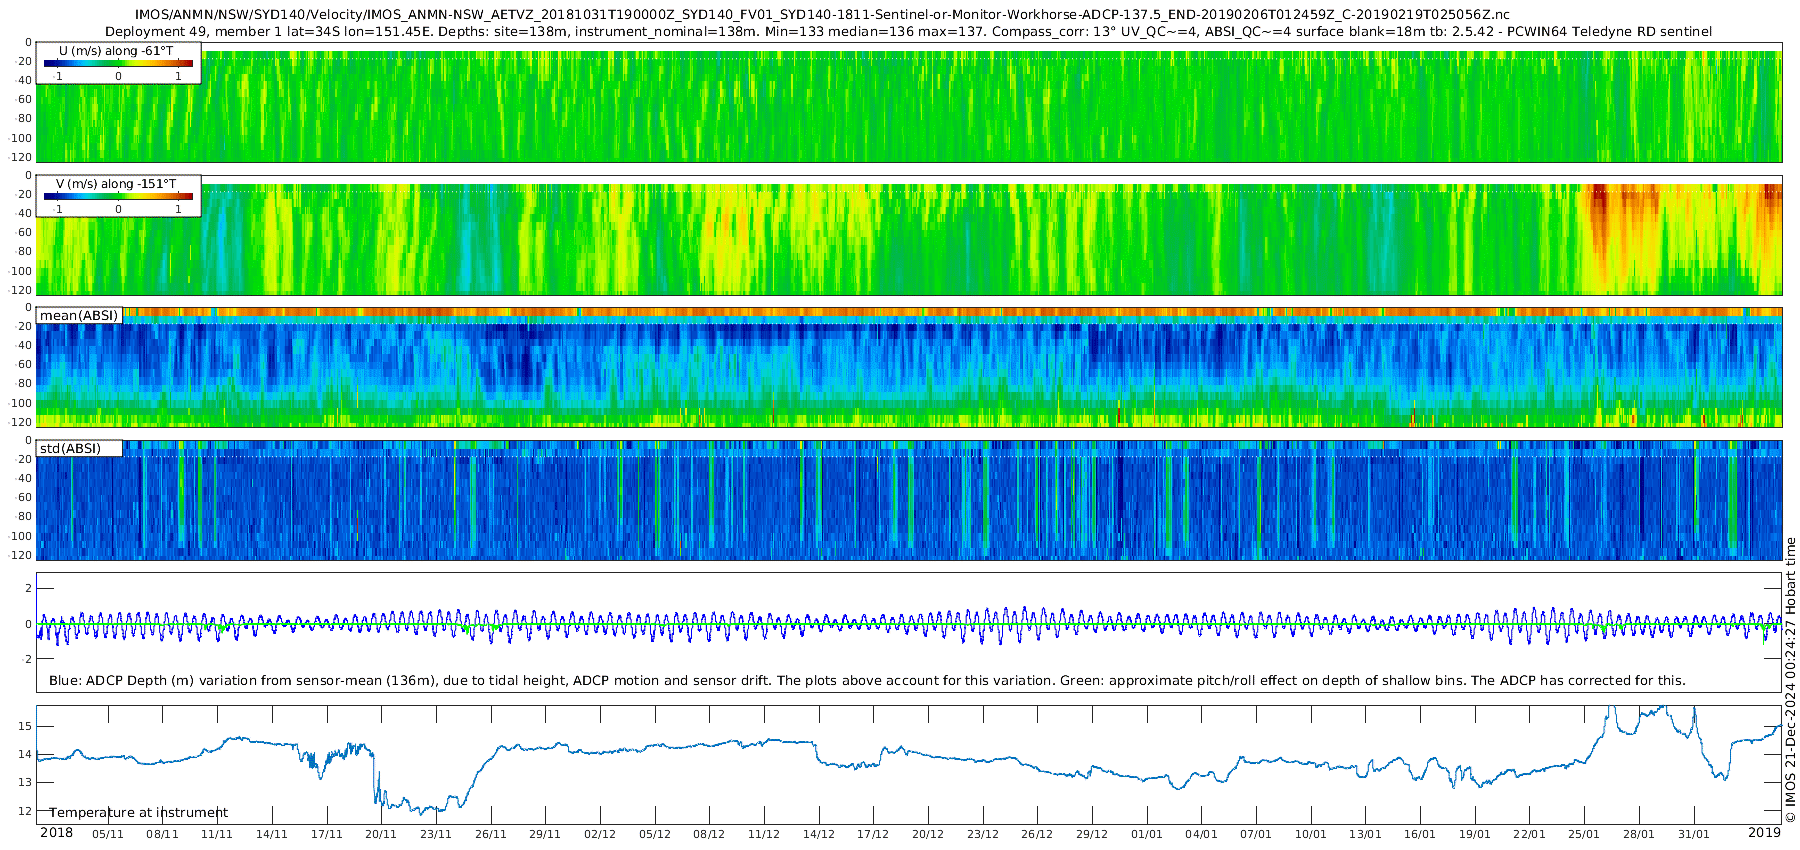Select the 26/11 date tick label
The width and height of the screenshot is (1800, 850).
tap(490, 834)
